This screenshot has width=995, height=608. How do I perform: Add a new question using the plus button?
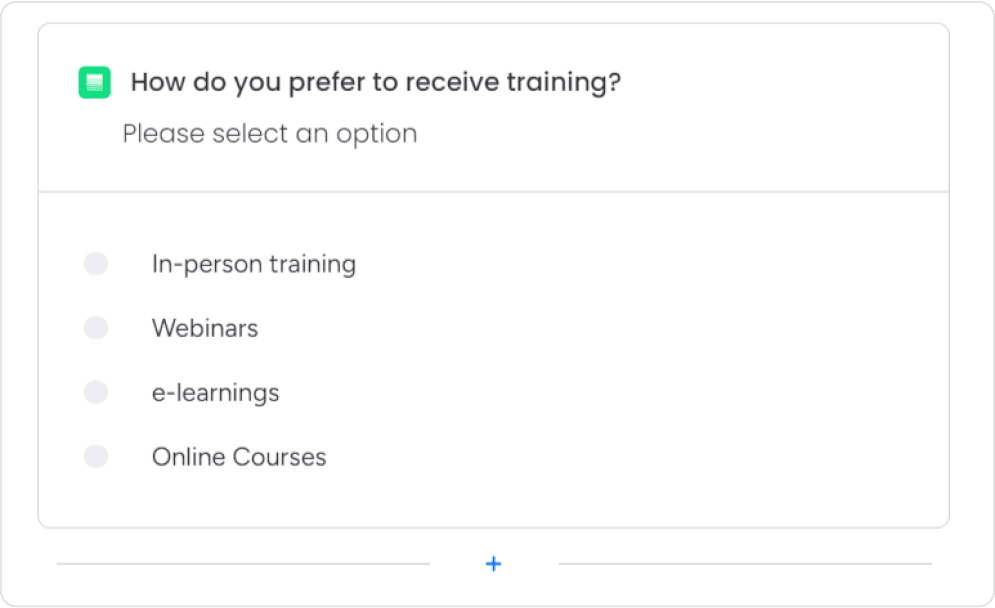click(493, 564)
